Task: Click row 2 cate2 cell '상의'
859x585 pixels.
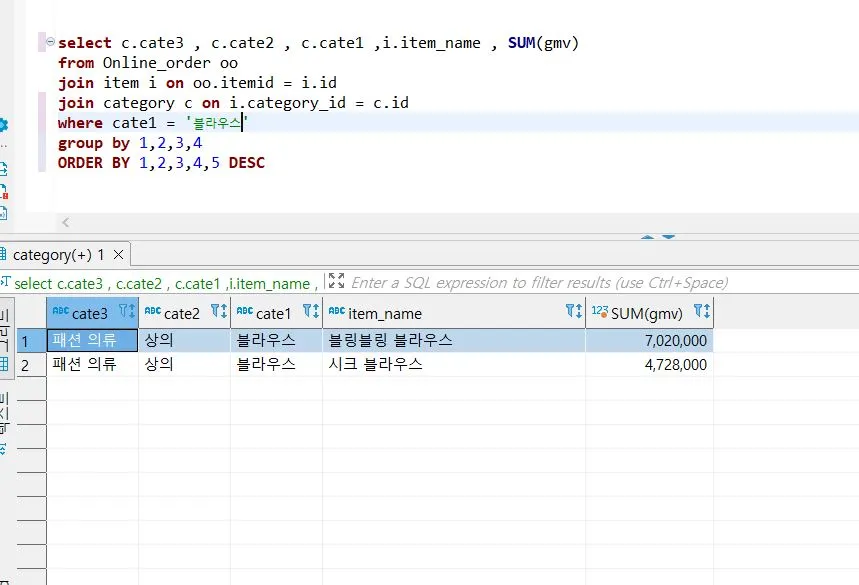Action: coord(184,364)
